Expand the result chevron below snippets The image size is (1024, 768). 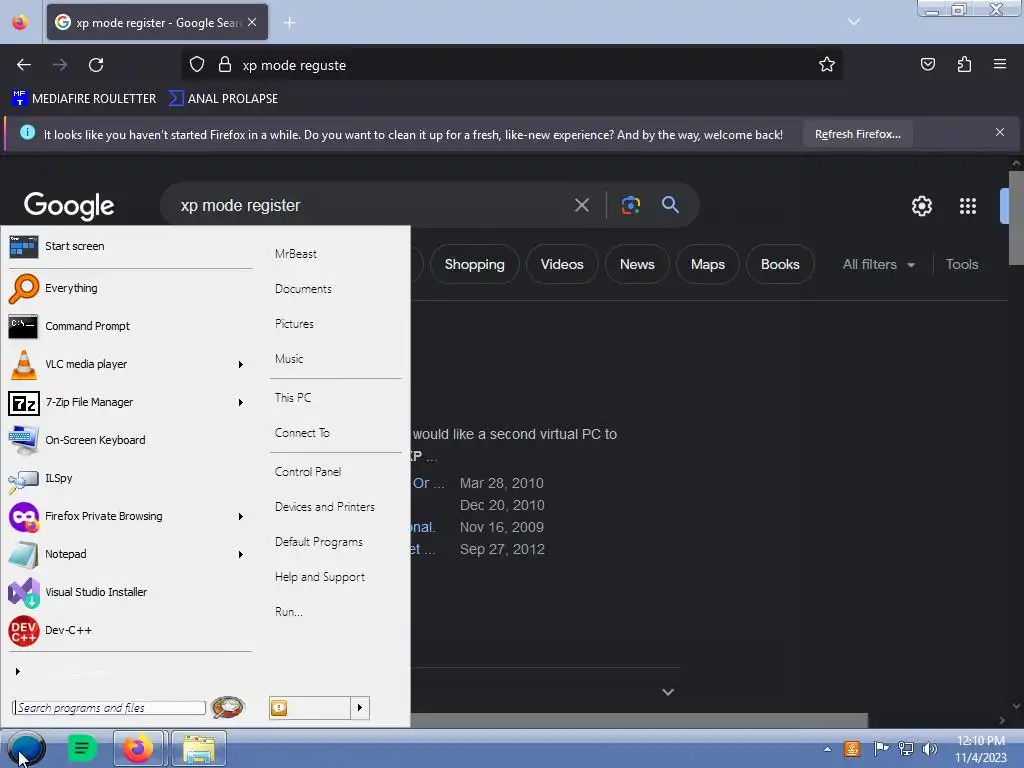point(667,692)
